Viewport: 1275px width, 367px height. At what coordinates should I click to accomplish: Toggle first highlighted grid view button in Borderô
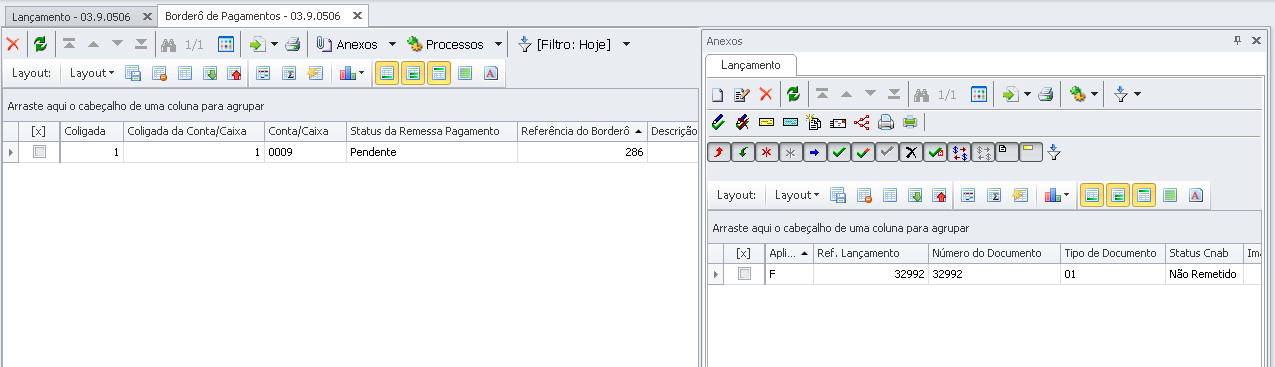point(387,73)
